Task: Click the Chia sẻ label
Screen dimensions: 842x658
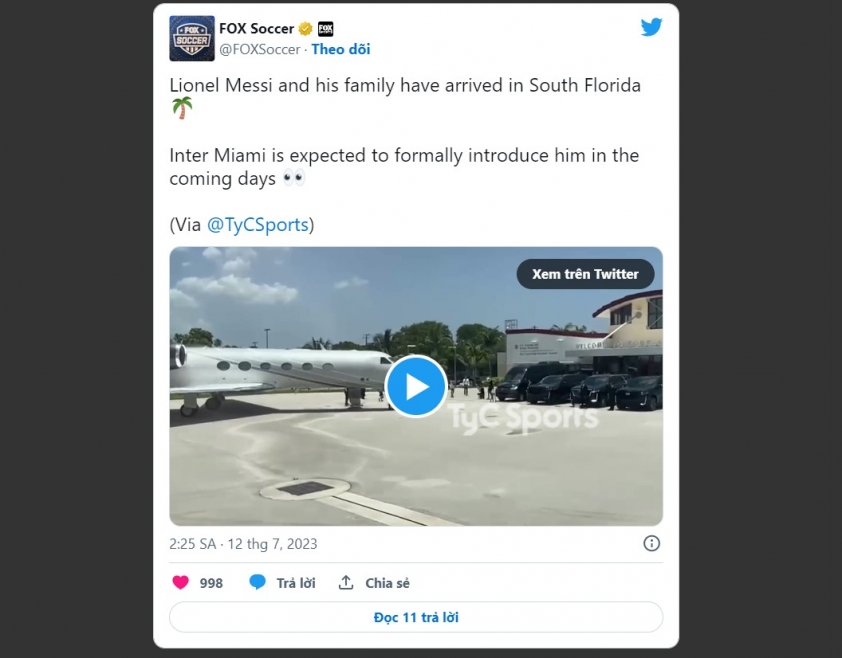Action: click(387, 583)
